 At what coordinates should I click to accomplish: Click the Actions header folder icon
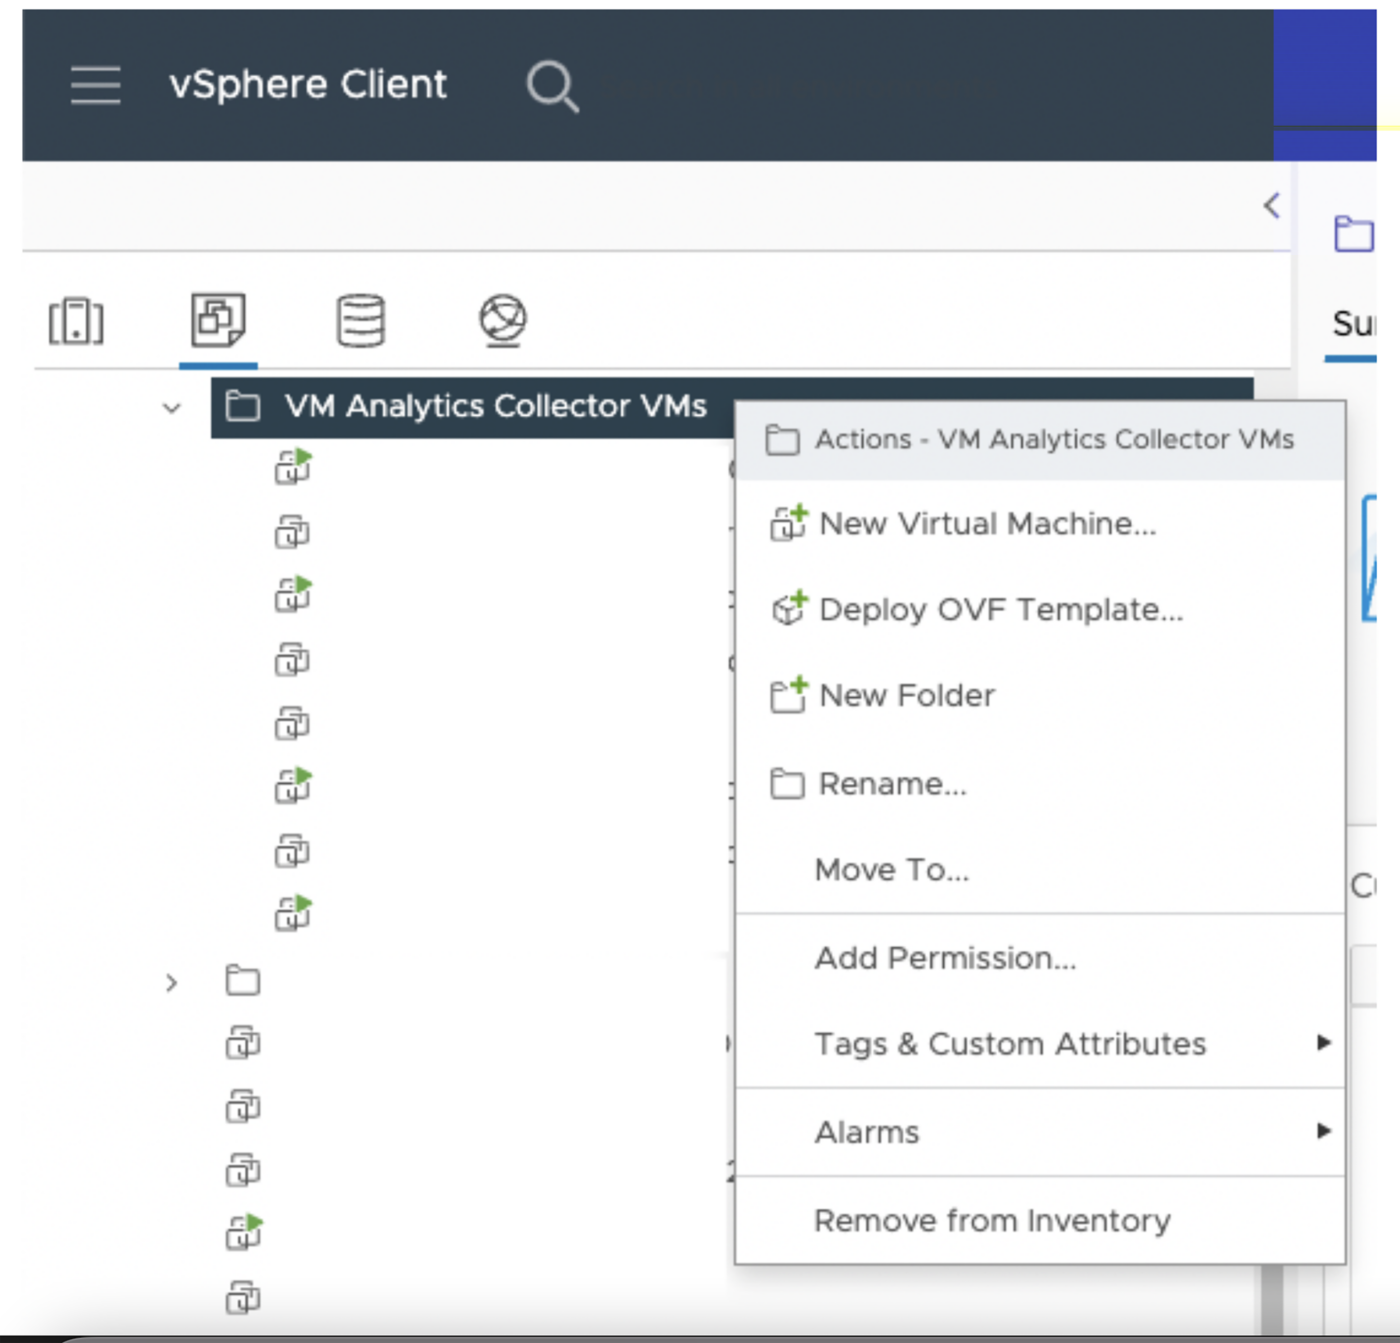click(x=782, y=439)
